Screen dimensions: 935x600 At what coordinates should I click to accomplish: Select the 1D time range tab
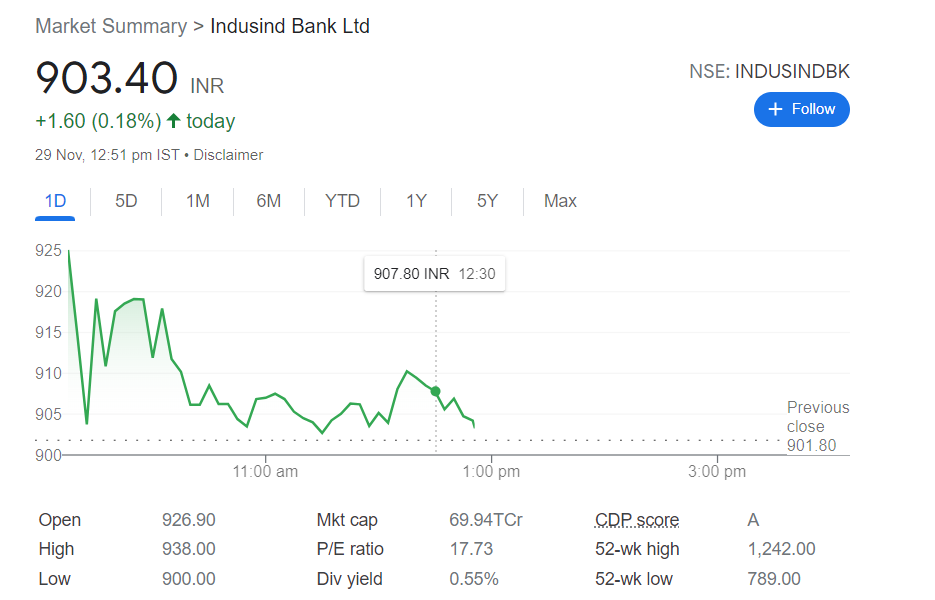click(x=55, y=201)
